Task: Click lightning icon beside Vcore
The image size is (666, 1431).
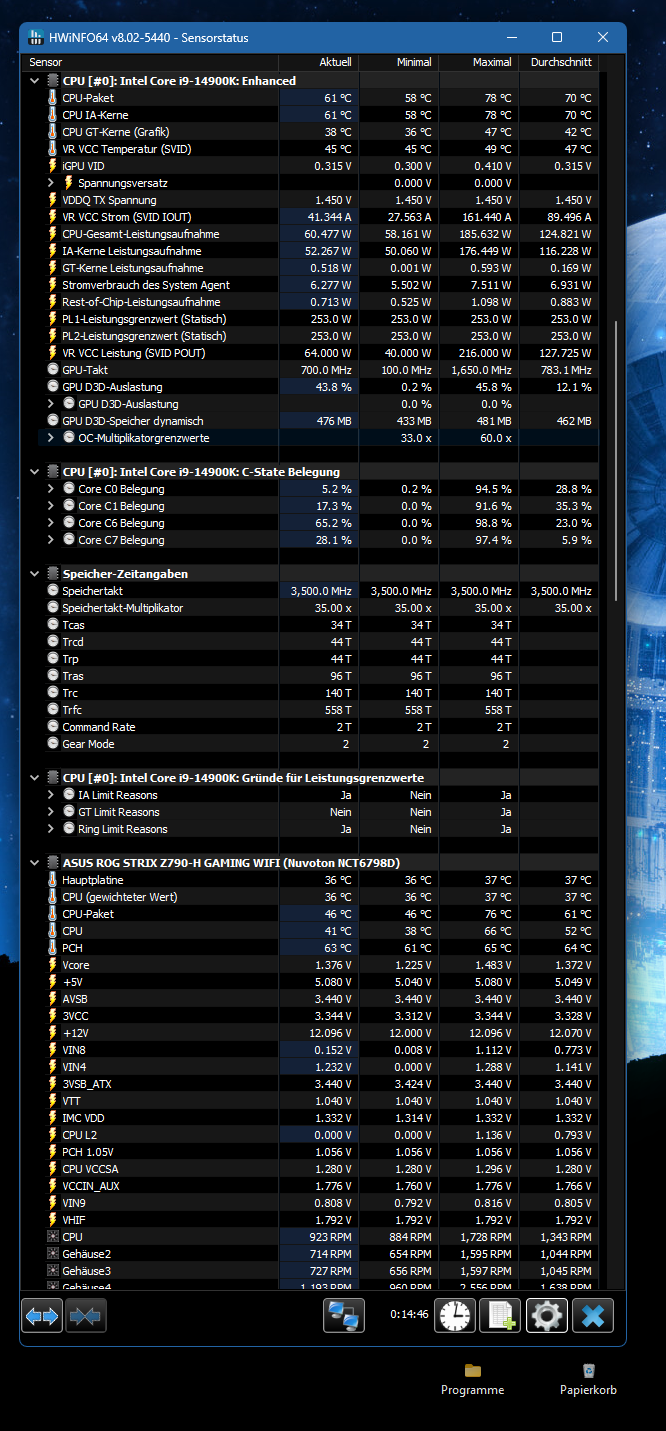Action: point(53,965)
